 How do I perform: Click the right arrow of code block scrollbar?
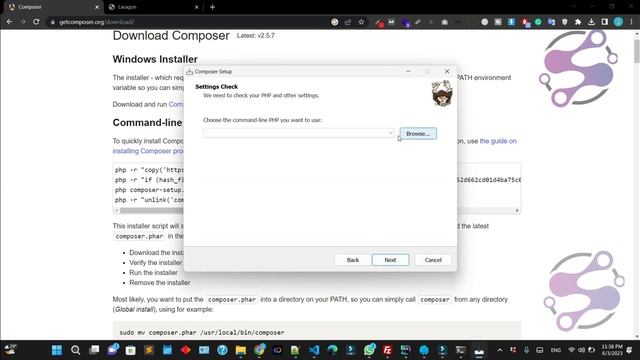point(517,211)
